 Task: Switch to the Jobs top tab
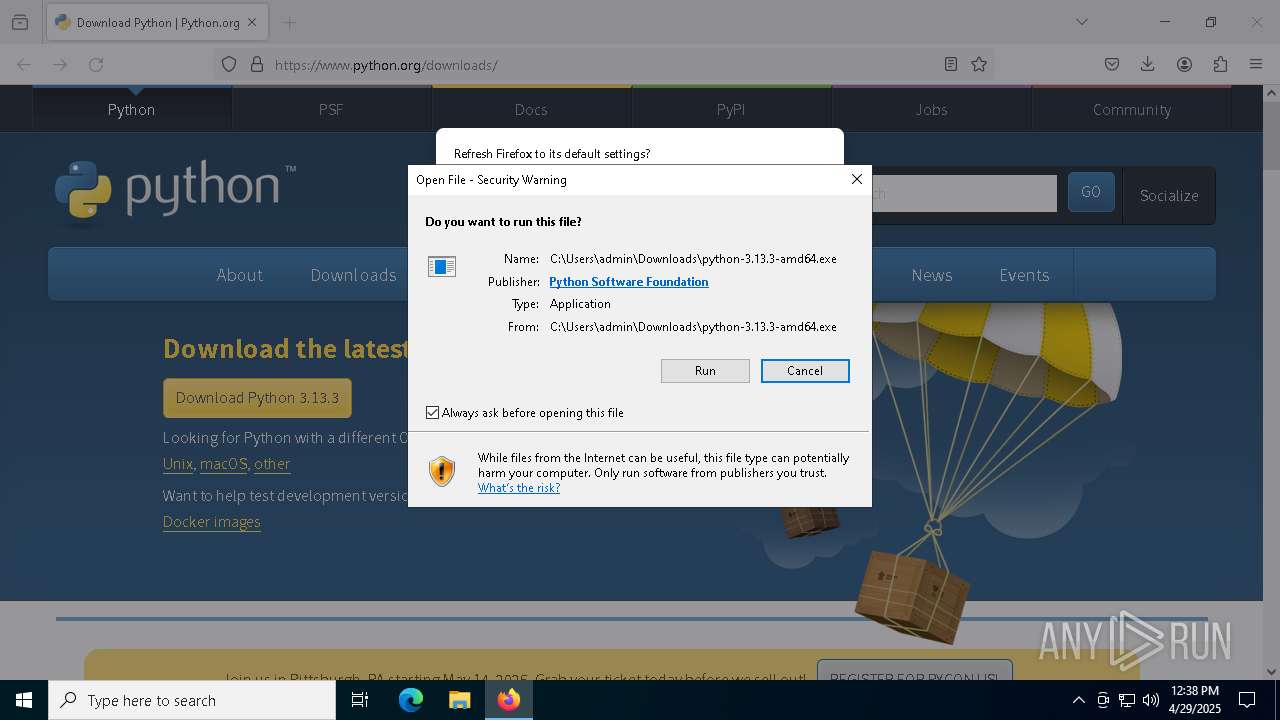point(931,109)
